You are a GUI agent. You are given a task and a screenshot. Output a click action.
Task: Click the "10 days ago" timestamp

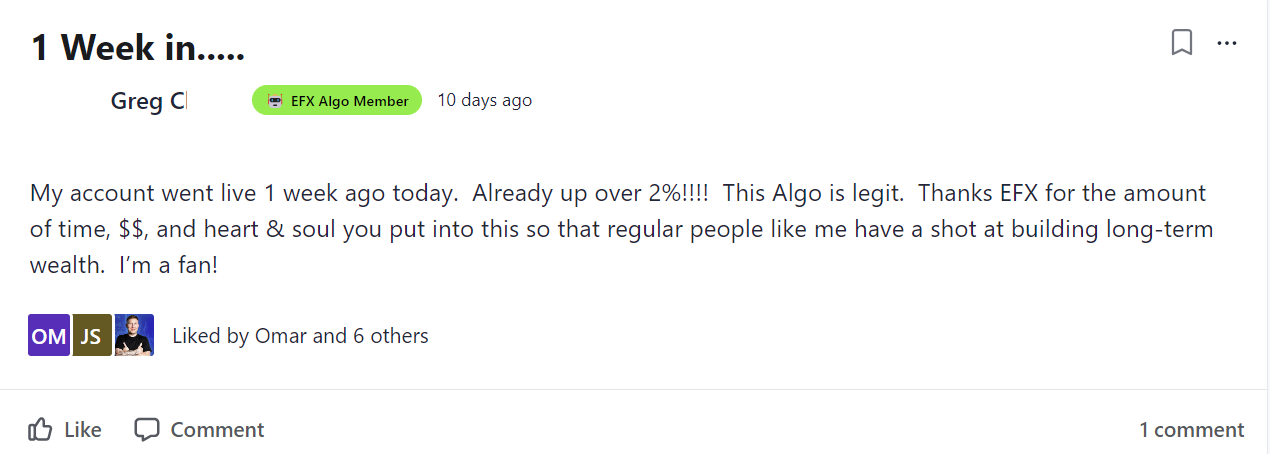click(485, 100)
